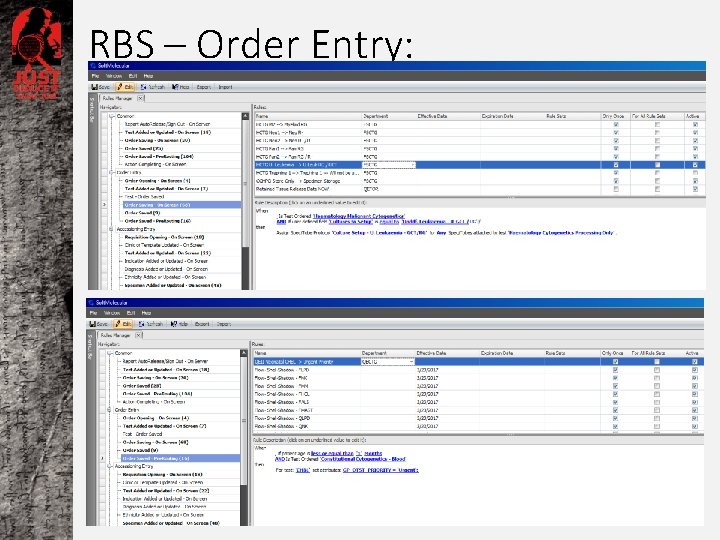
Task: Select 'Order Saved (9)' in lower Navigator tree
Action: pyautogui.click(x=141, y=450)
